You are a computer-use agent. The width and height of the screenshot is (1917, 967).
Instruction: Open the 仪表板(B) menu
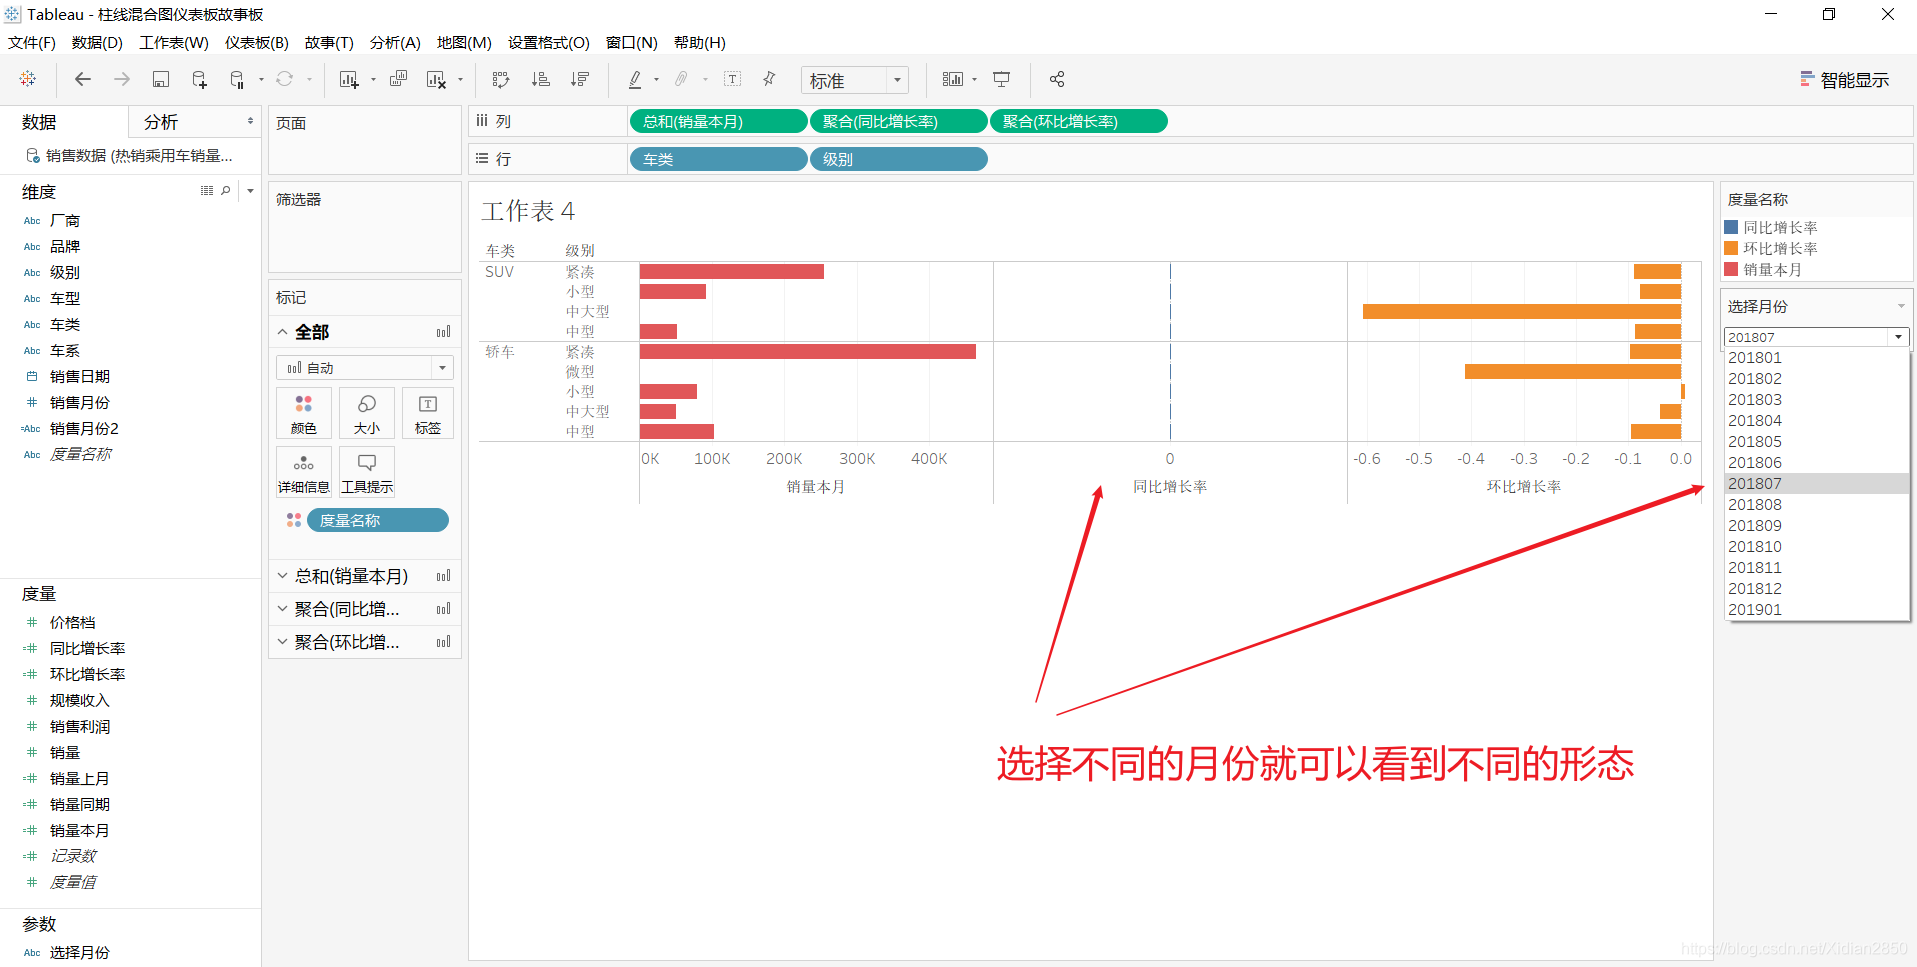point(257,42)
